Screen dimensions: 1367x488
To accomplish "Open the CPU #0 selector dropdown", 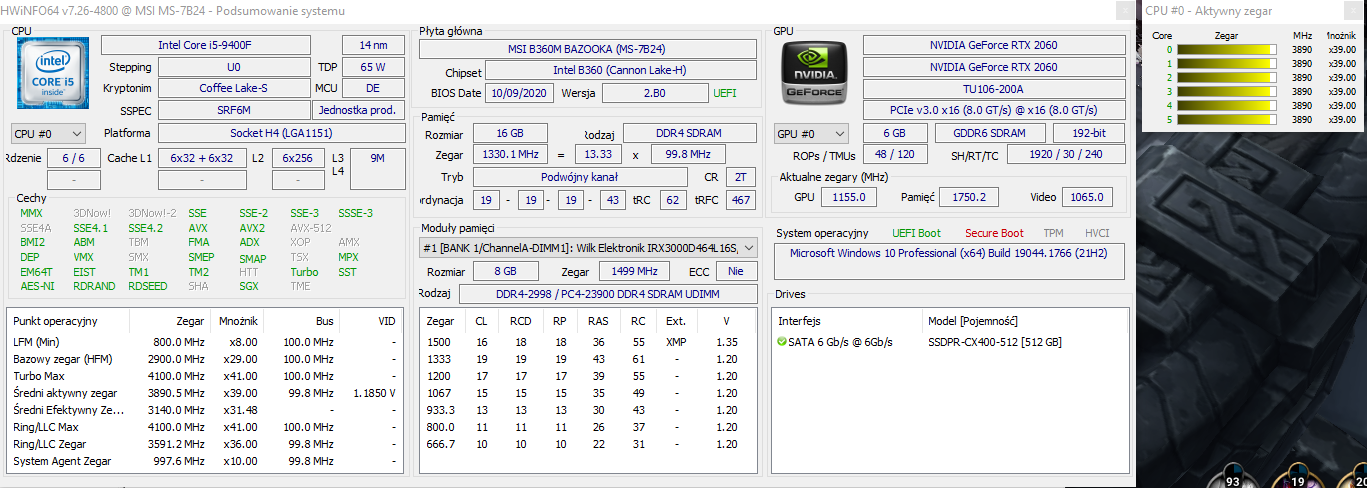I will (48, 133).
